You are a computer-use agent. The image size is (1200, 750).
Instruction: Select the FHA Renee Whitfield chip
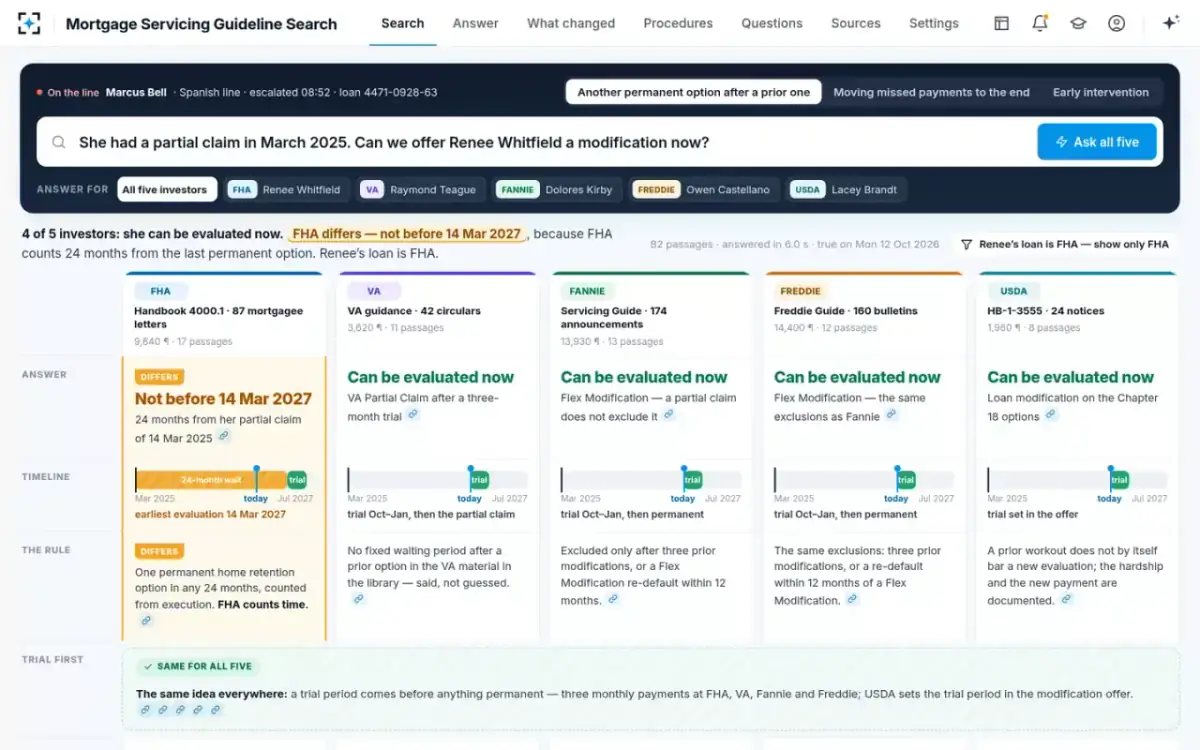tap(286, 189)
